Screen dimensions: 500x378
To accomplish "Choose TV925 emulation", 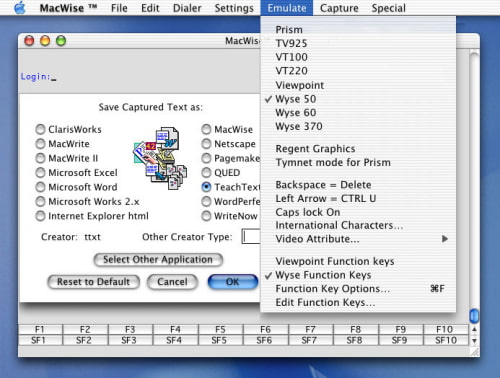I will pos(358,43).
